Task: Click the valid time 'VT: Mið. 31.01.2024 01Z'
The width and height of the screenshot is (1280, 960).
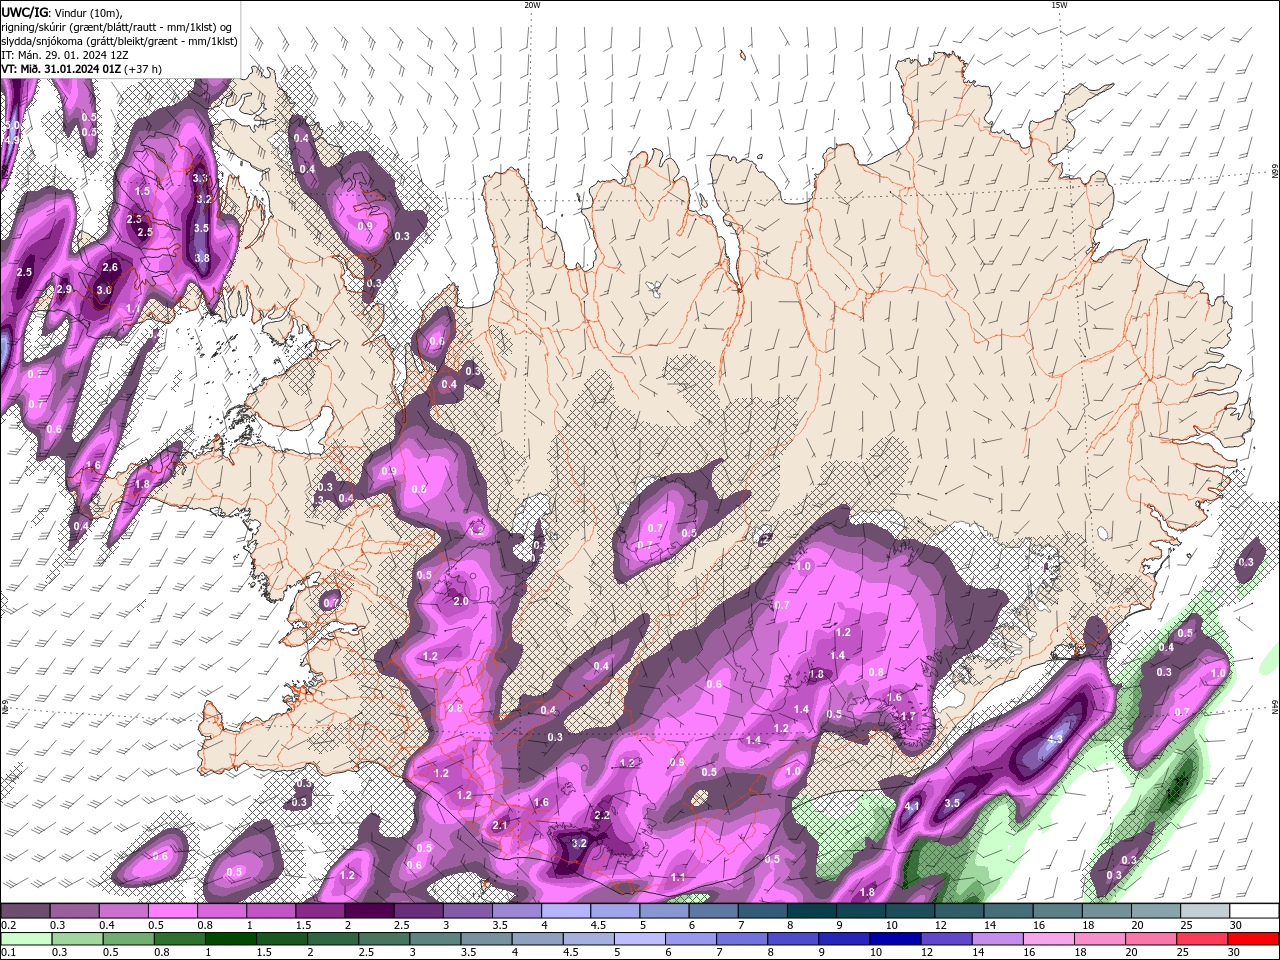Action: tap(62, 69)
